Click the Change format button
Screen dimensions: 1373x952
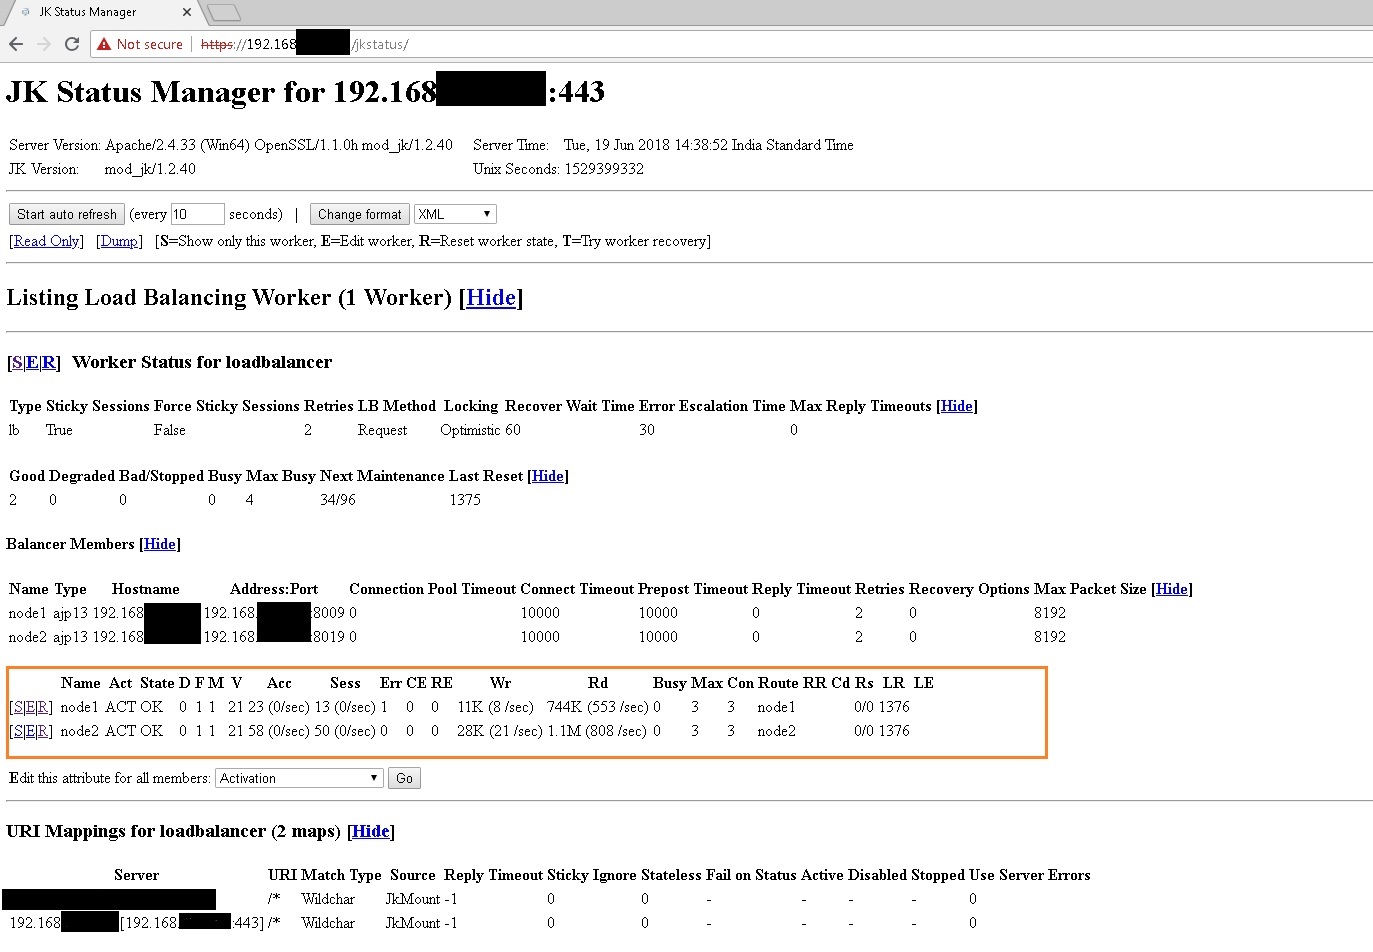[359, 213]
